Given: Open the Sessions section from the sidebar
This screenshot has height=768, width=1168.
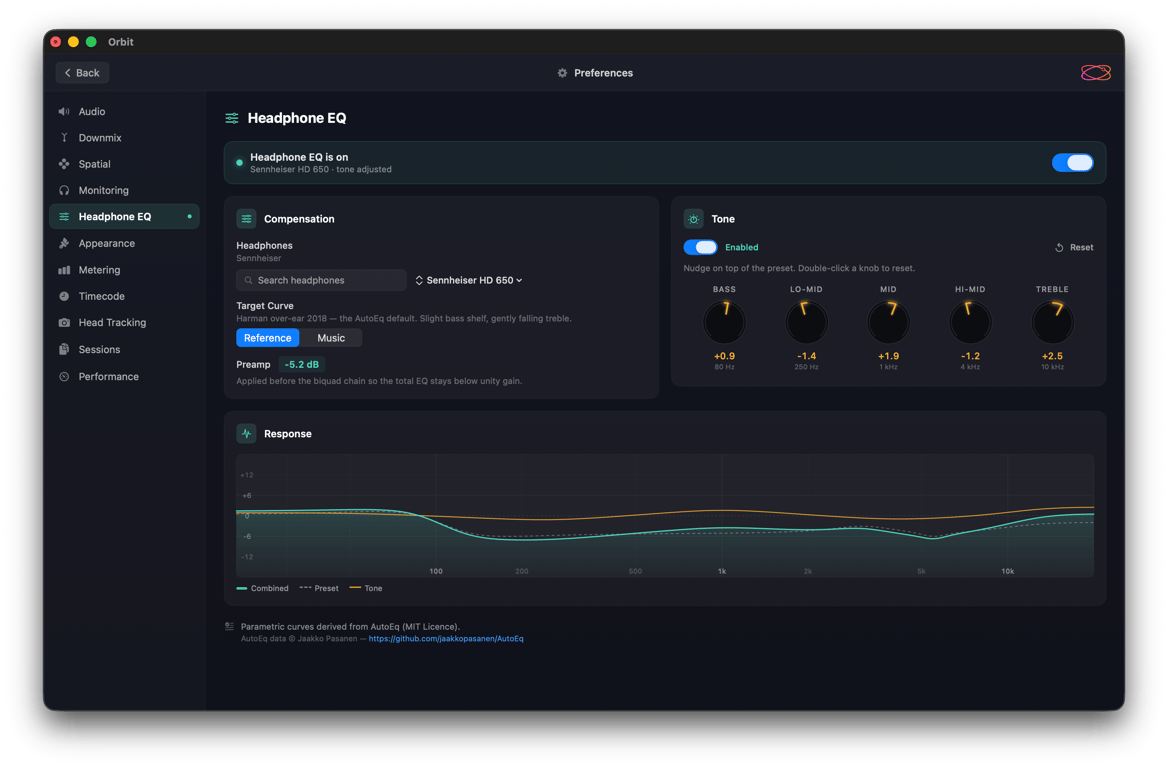Looking at the screenshot, I should [64, 349].
